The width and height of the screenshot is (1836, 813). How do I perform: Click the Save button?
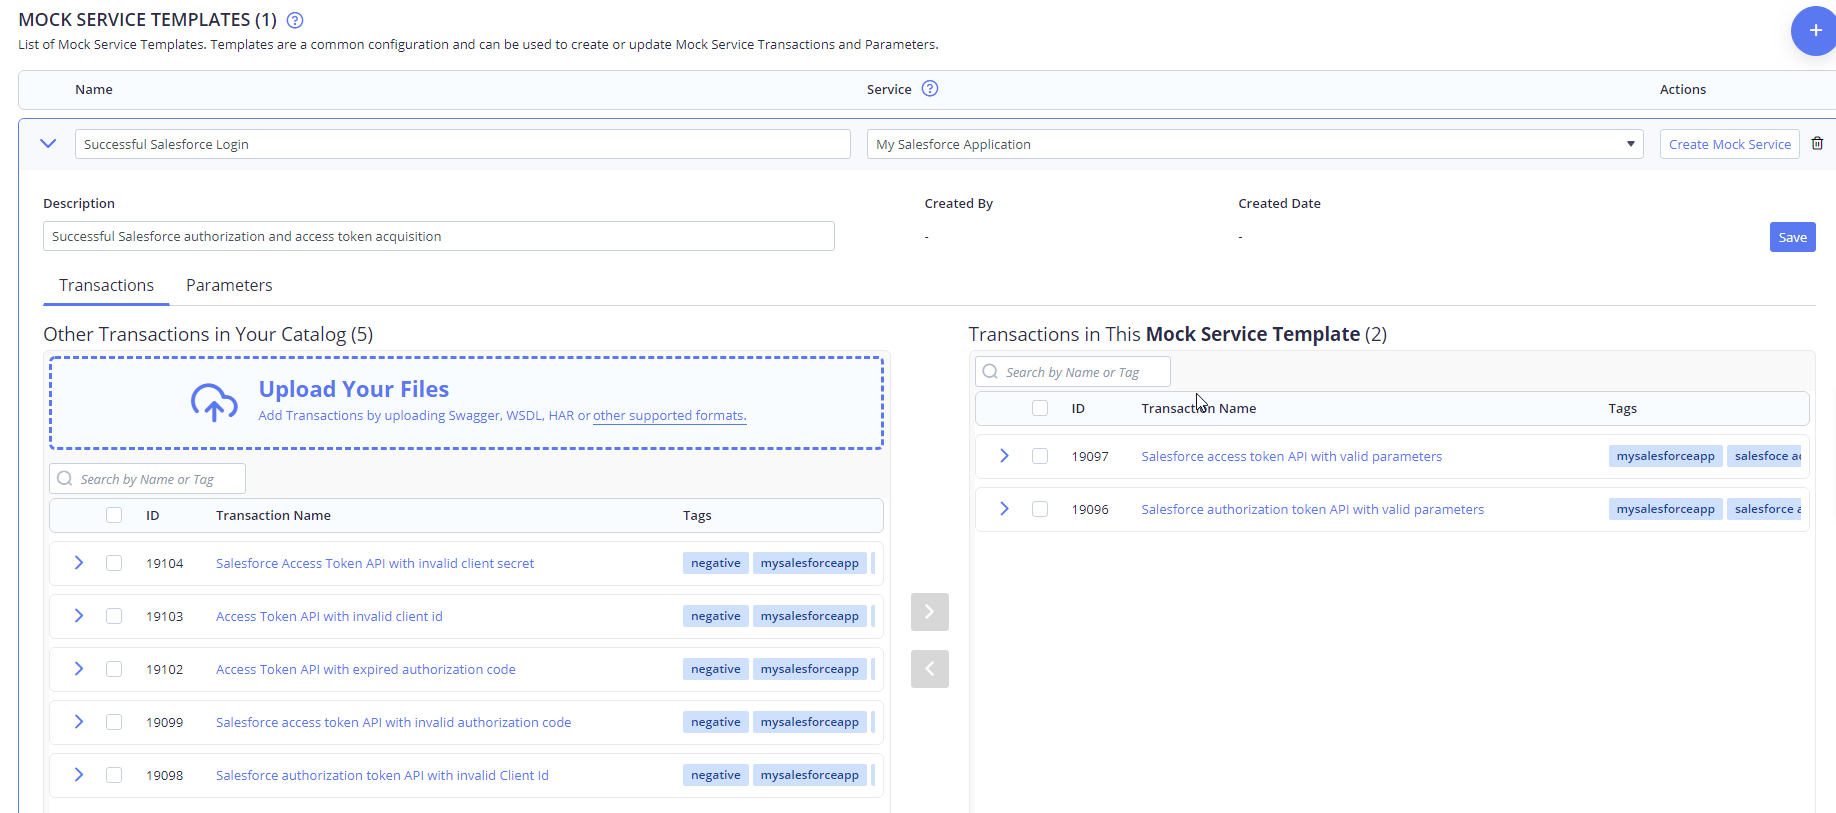(1792, 237)
